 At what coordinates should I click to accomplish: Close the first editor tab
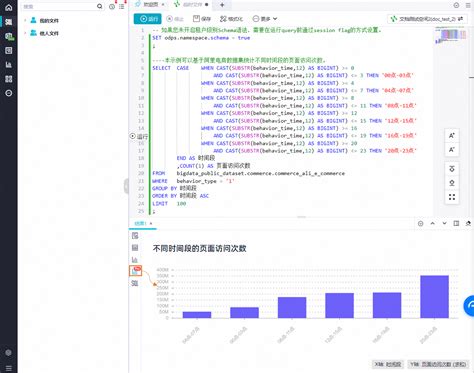[163, 4]
